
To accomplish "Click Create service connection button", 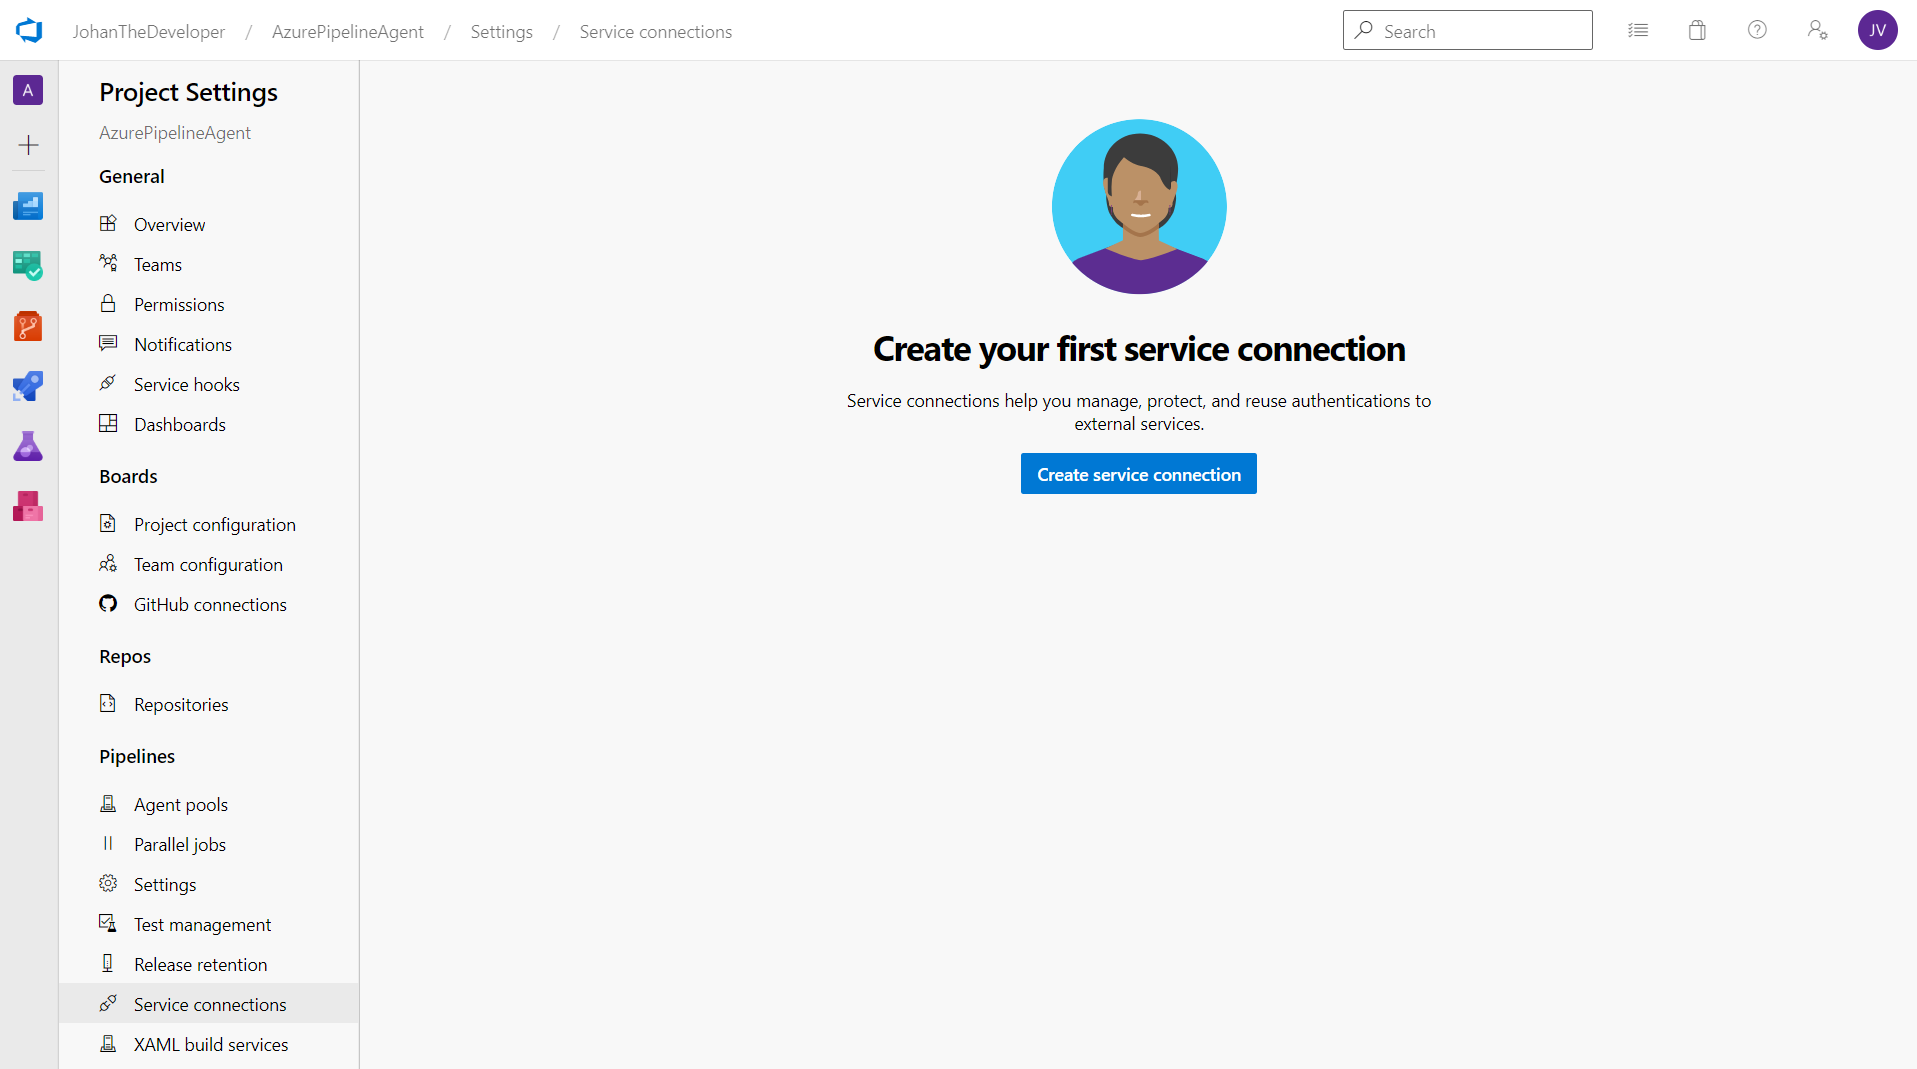I will click(x=1138, y=474).
